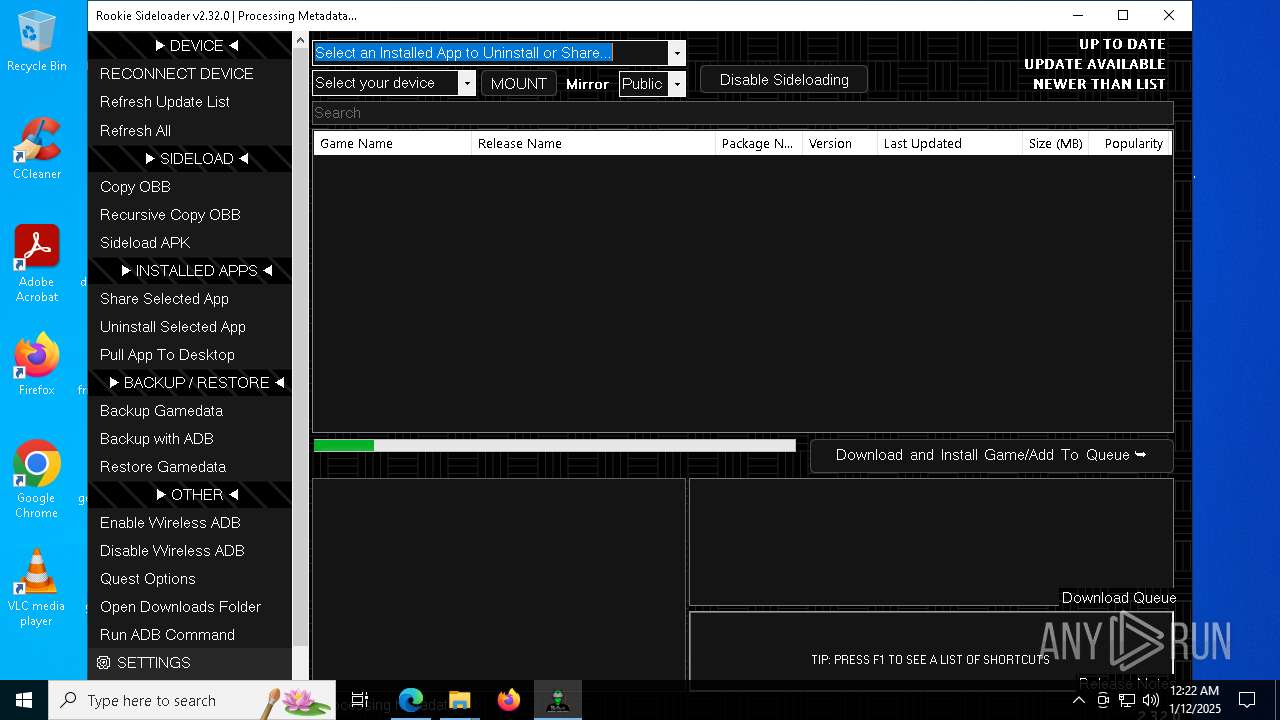Launch Firefox from the desktop shortcut
The width and height of the screenshot is (1280, 720).
pyautogui.click(x=37, y=364)
